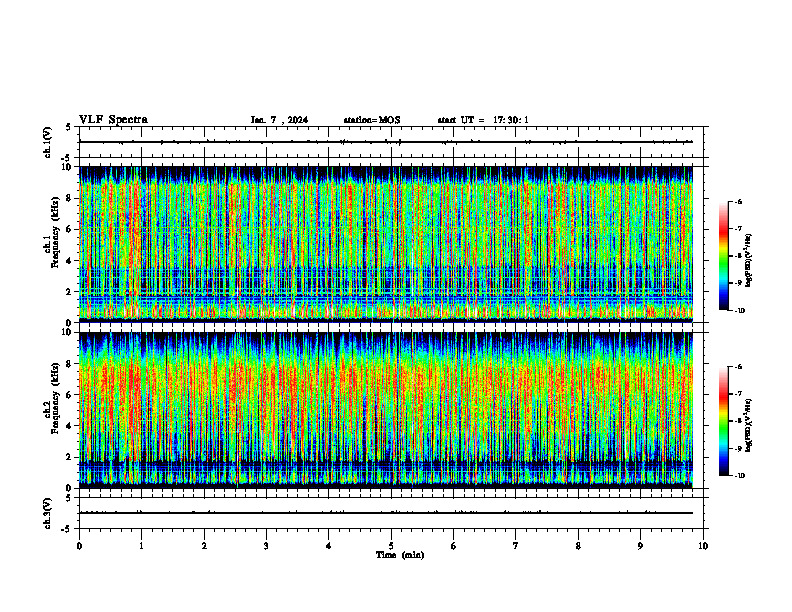
Task: Click the "-10" tick on ch.2 color bar
Action: [x=739, y=476]
